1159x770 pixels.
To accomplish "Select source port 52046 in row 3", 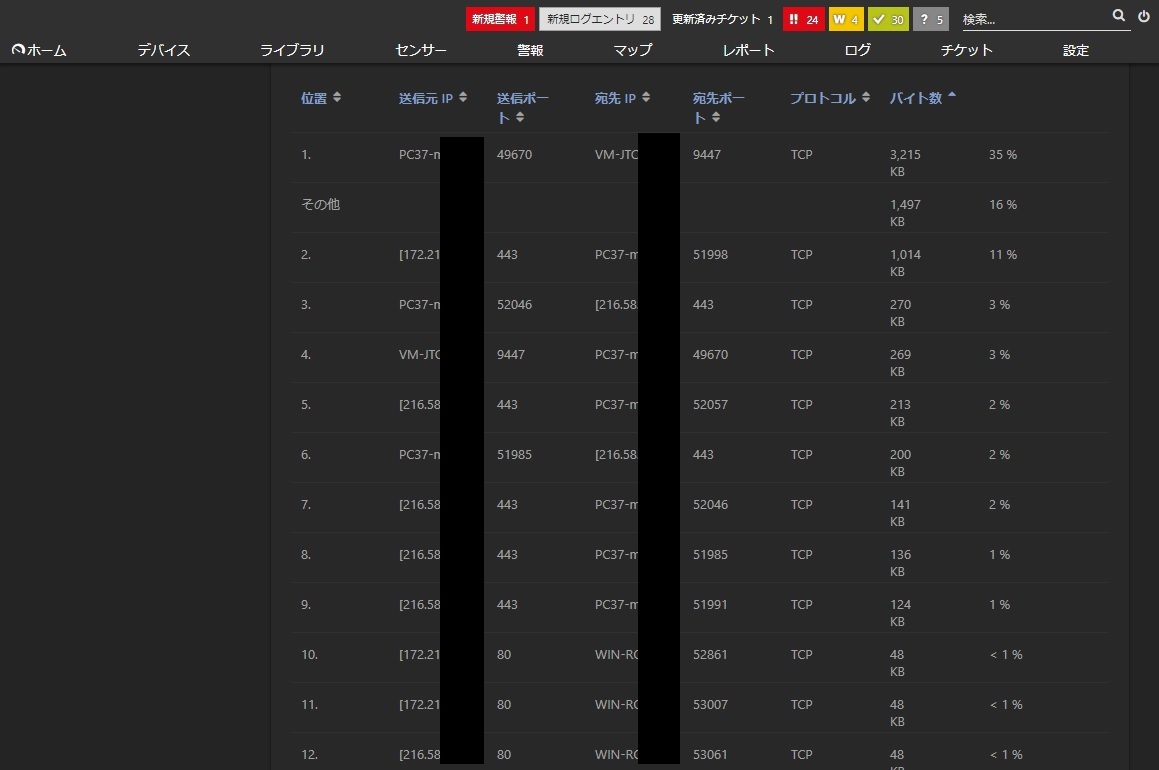I will pyautogui.click(x=514, y=304).
